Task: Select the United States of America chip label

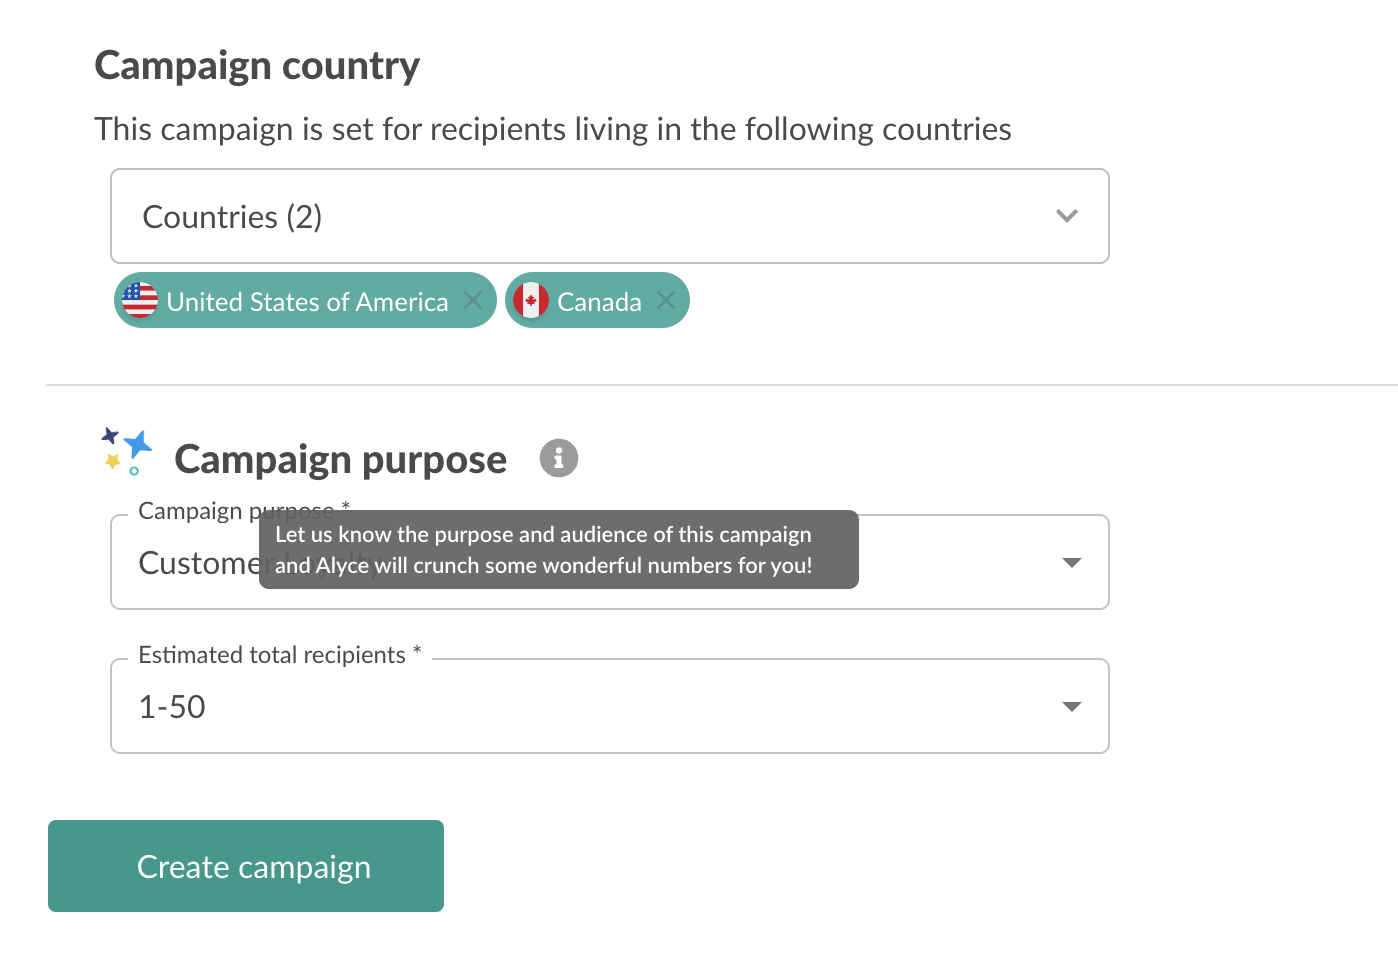Action: point(307,302)
